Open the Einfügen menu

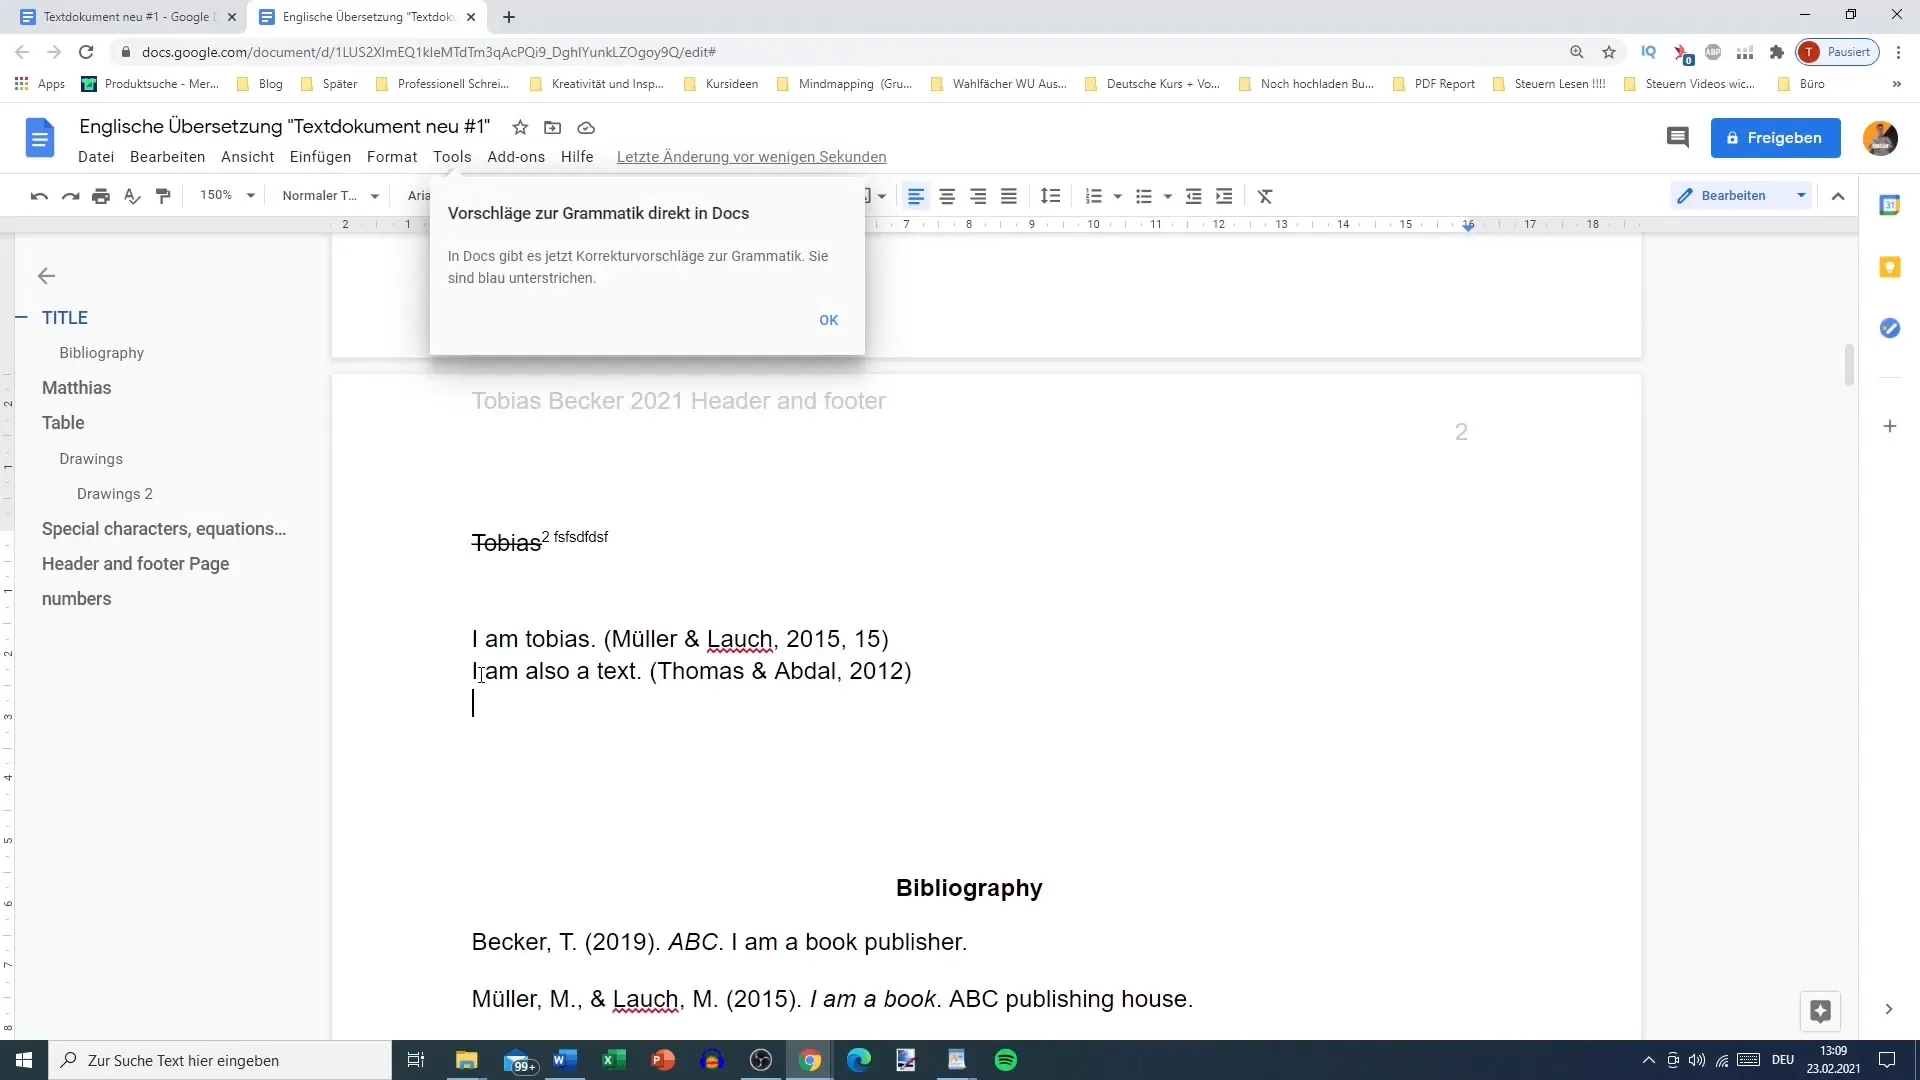(x=319, y=156)
